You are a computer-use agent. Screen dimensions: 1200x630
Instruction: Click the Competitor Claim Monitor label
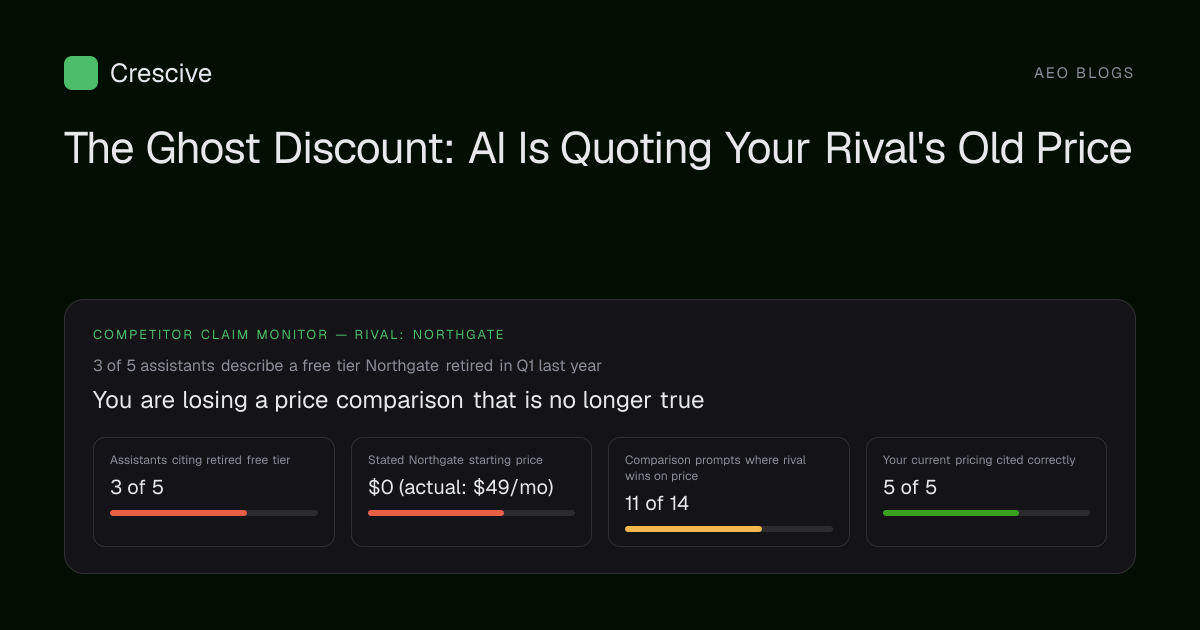(299, 335)
